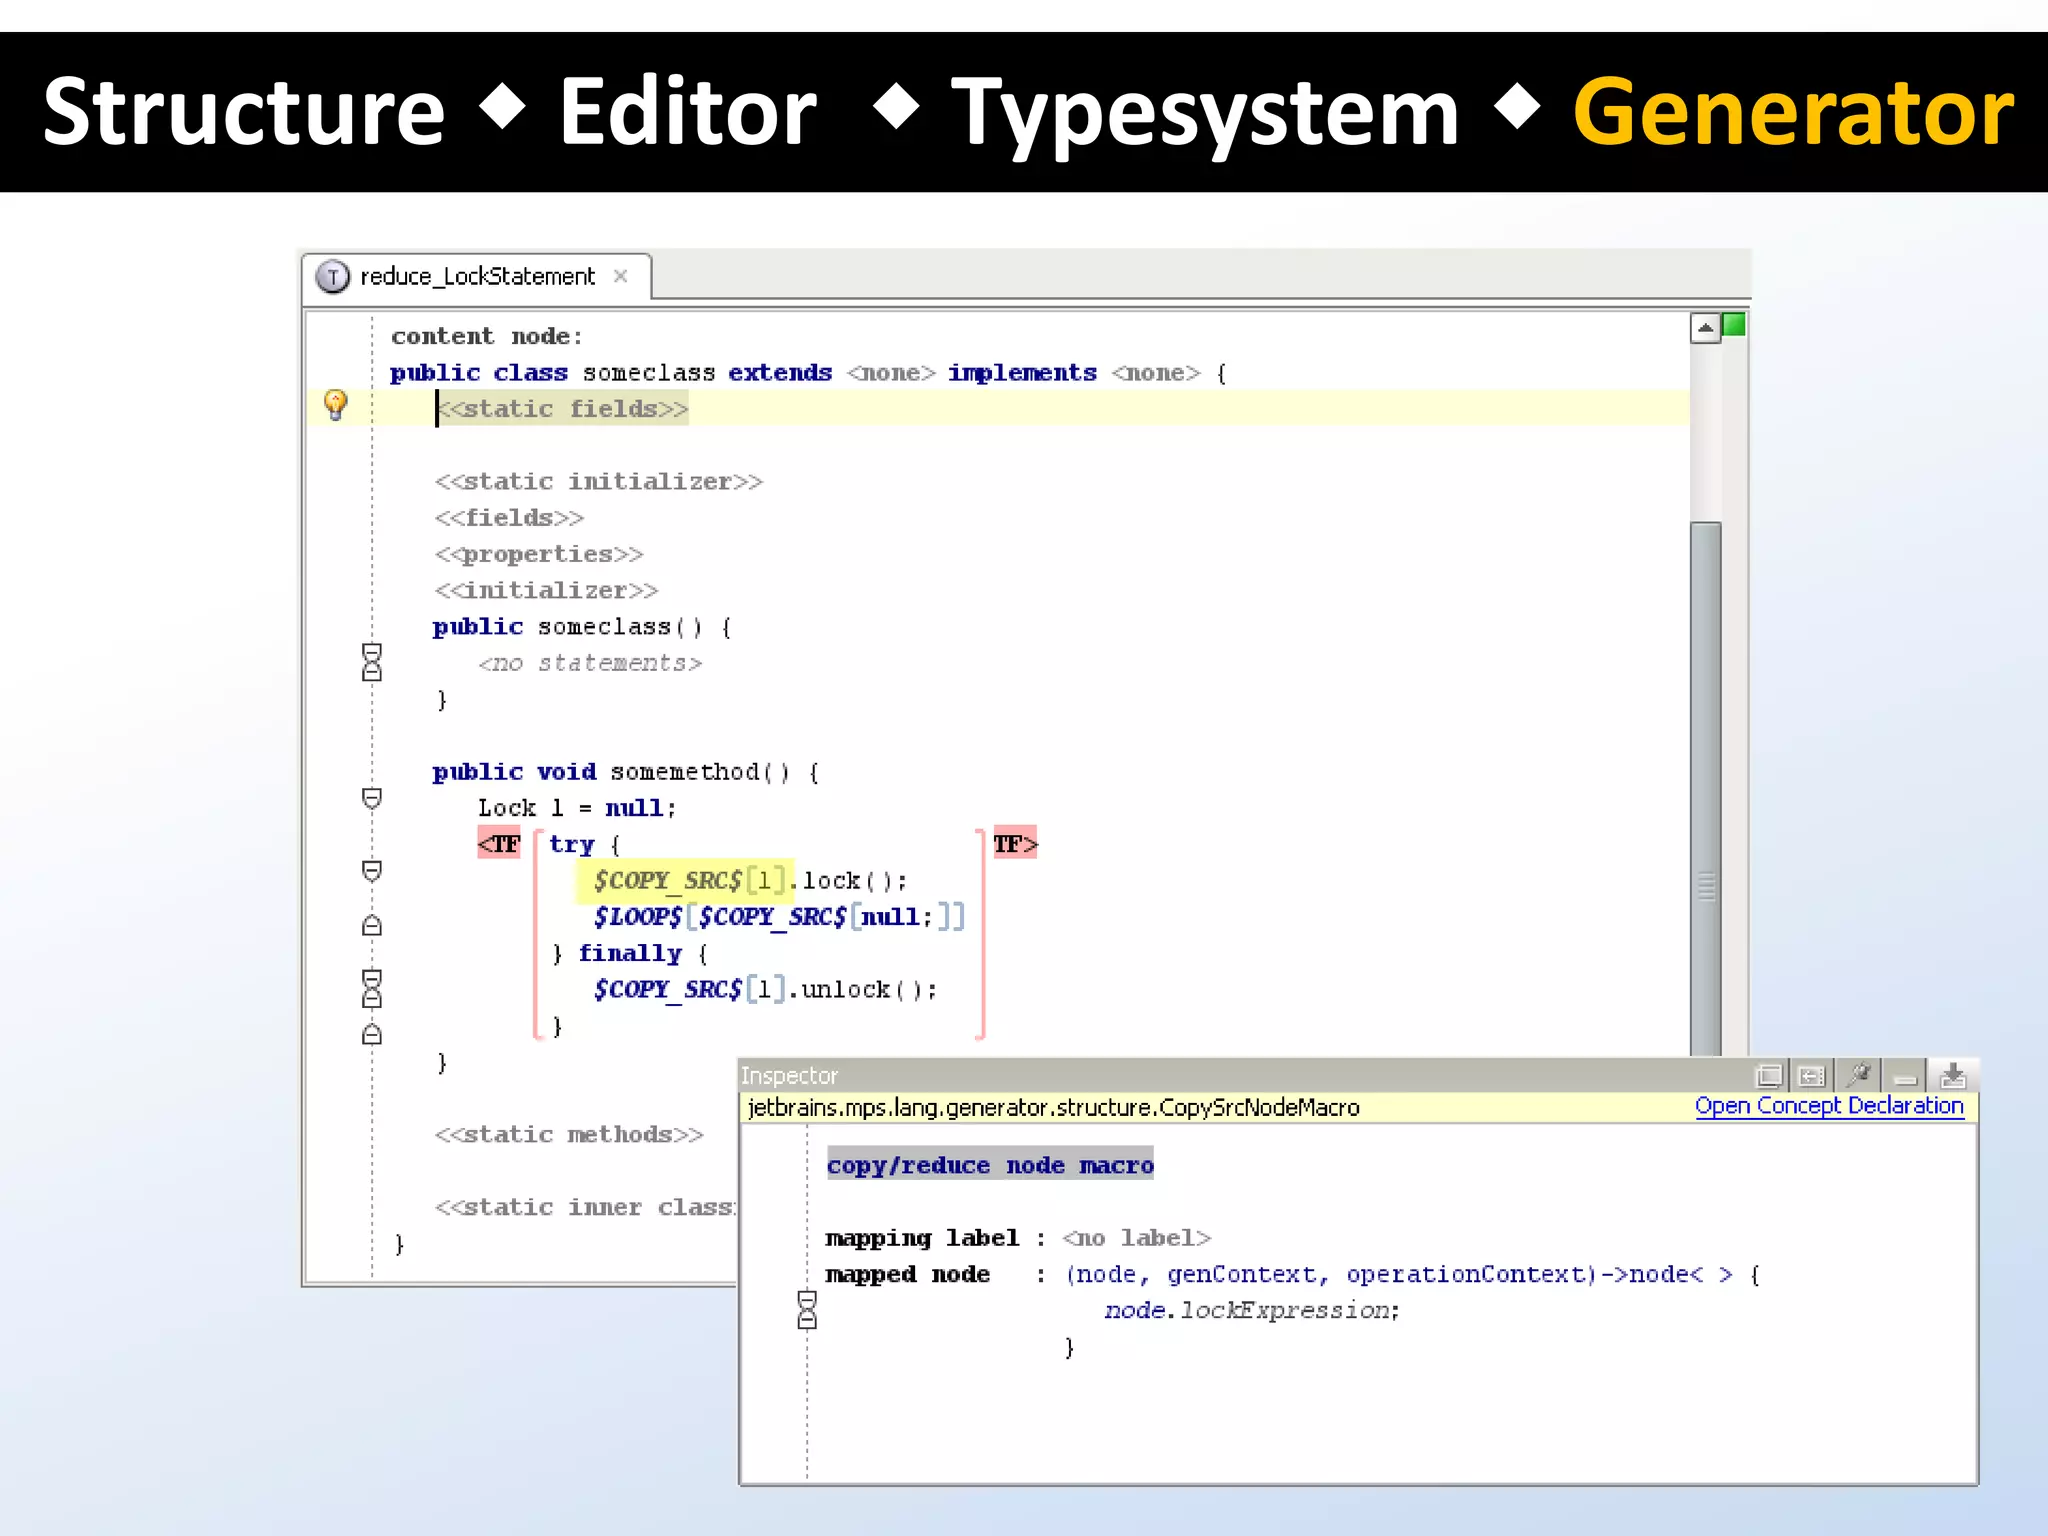2048x1536 pixels.
Task: Collapse the mapped node fold in Inspector
Action: point(807,1301)
